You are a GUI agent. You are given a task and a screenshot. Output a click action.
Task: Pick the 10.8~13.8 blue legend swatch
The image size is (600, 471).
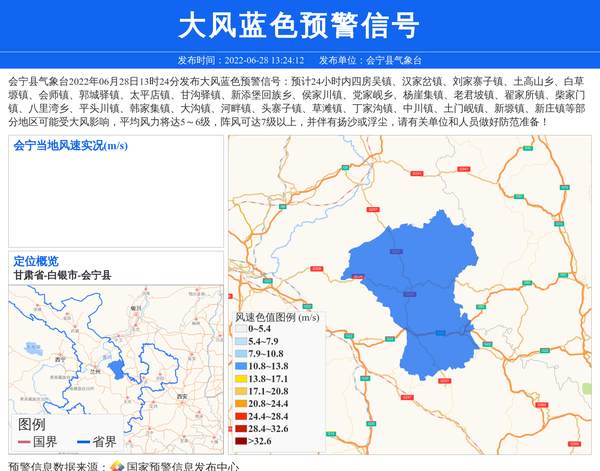(241, 367)
